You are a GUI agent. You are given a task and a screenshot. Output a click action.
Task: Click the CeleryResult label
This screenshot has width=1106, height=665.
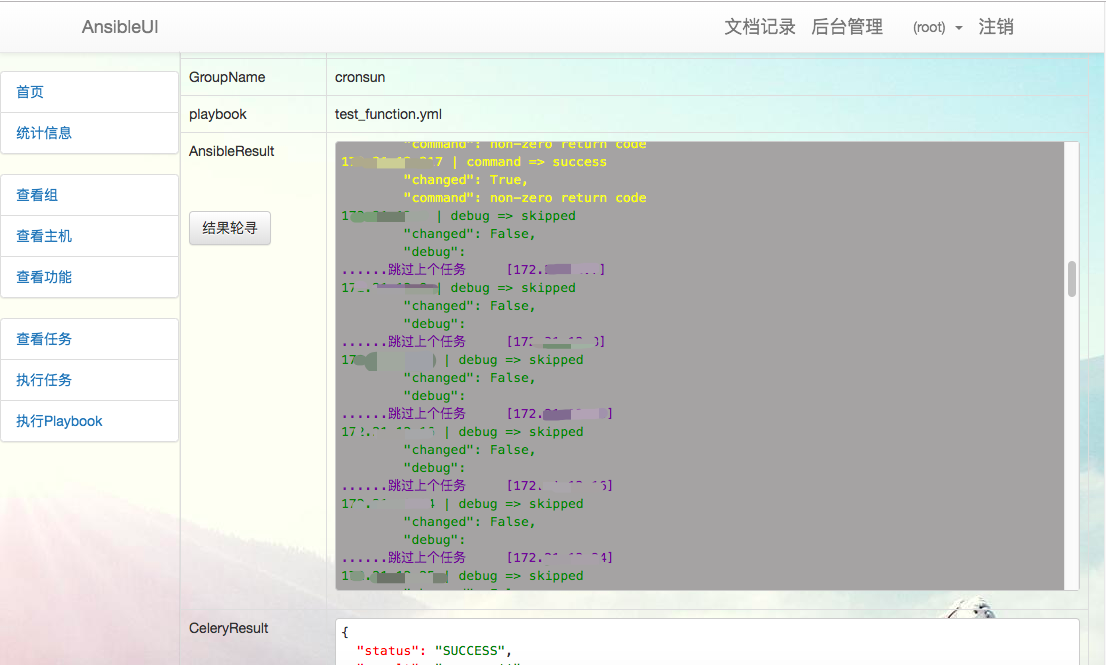pos(229,628)
